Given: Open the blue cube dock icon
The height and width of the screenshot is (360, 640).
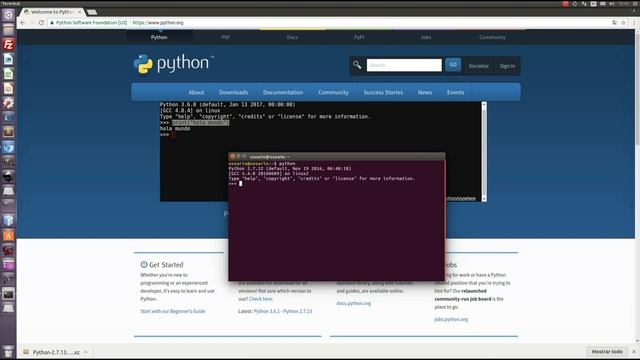Looking at the screenshot, I should pyautogui.click(x=8, y=220).
